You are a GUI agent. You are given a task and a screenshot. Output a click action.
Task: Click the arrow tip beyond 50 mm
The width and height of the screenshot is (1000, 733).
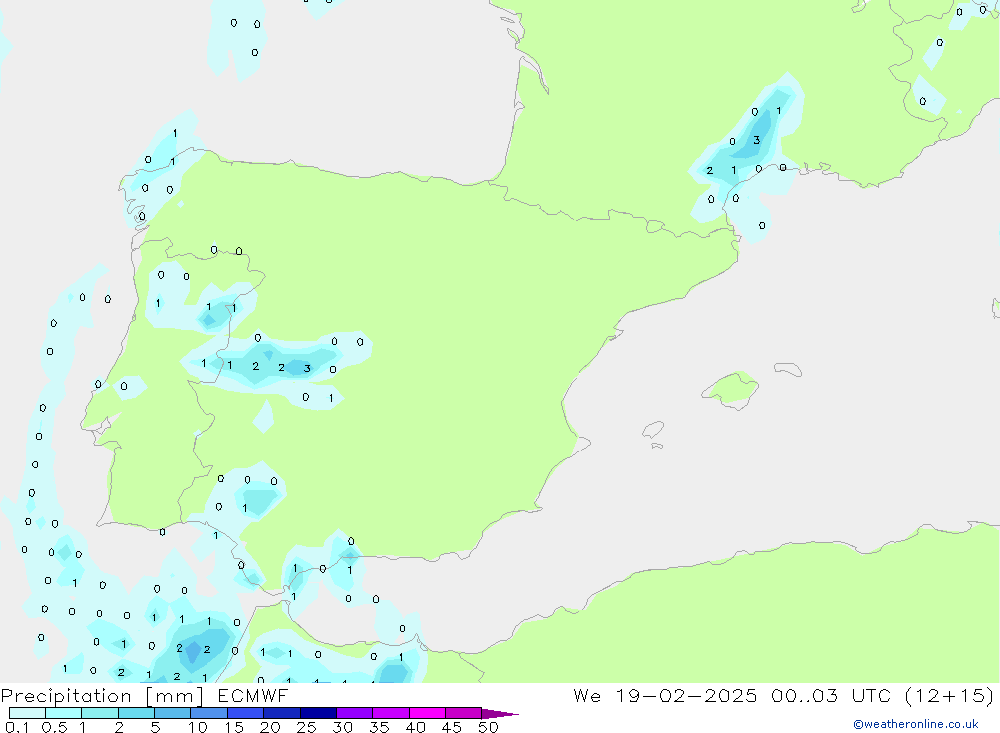[500, 714]
